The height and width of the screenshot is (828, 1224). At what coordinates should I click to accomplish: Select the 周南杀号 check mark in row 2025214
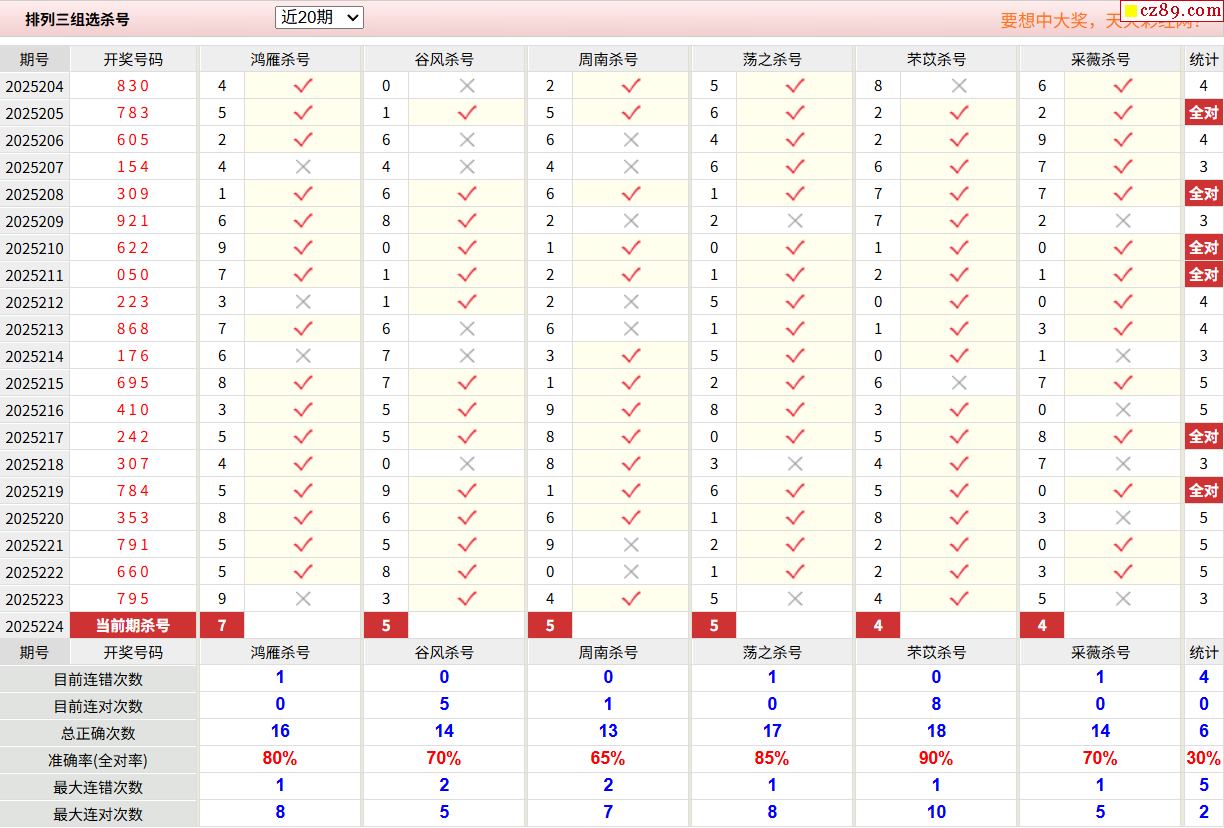point(631,356)
